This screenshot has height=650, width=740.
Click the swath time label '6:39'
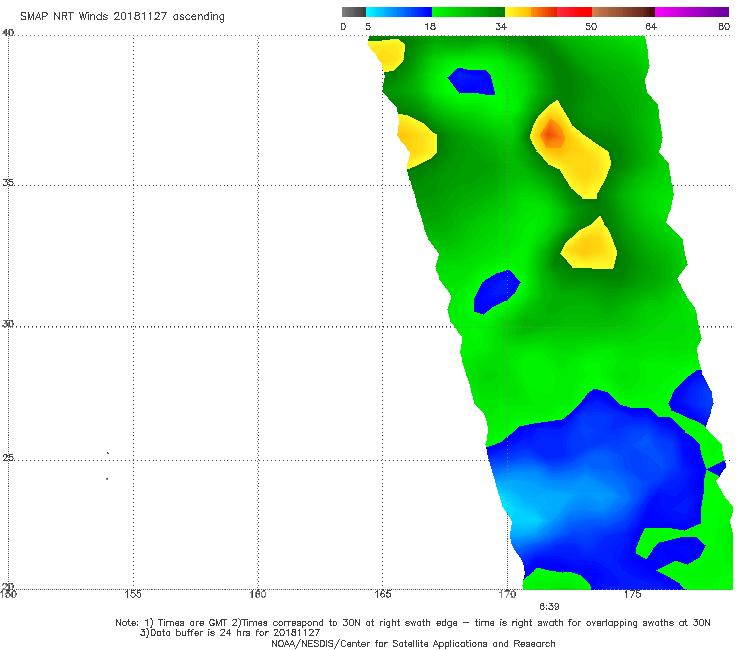(549, 607)
